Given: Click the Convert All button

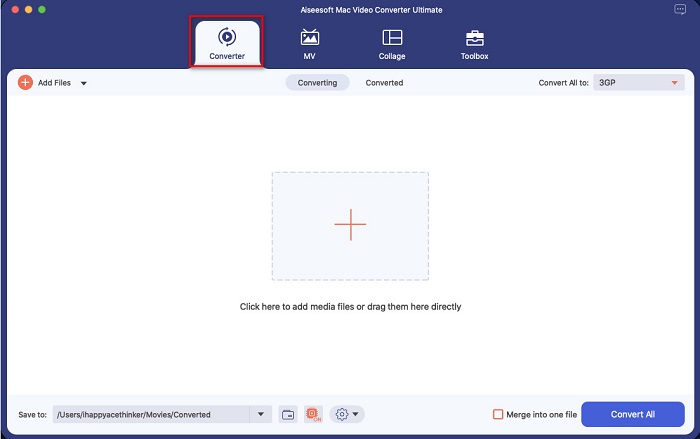Looking at the screenshot, I should [633, 414].
